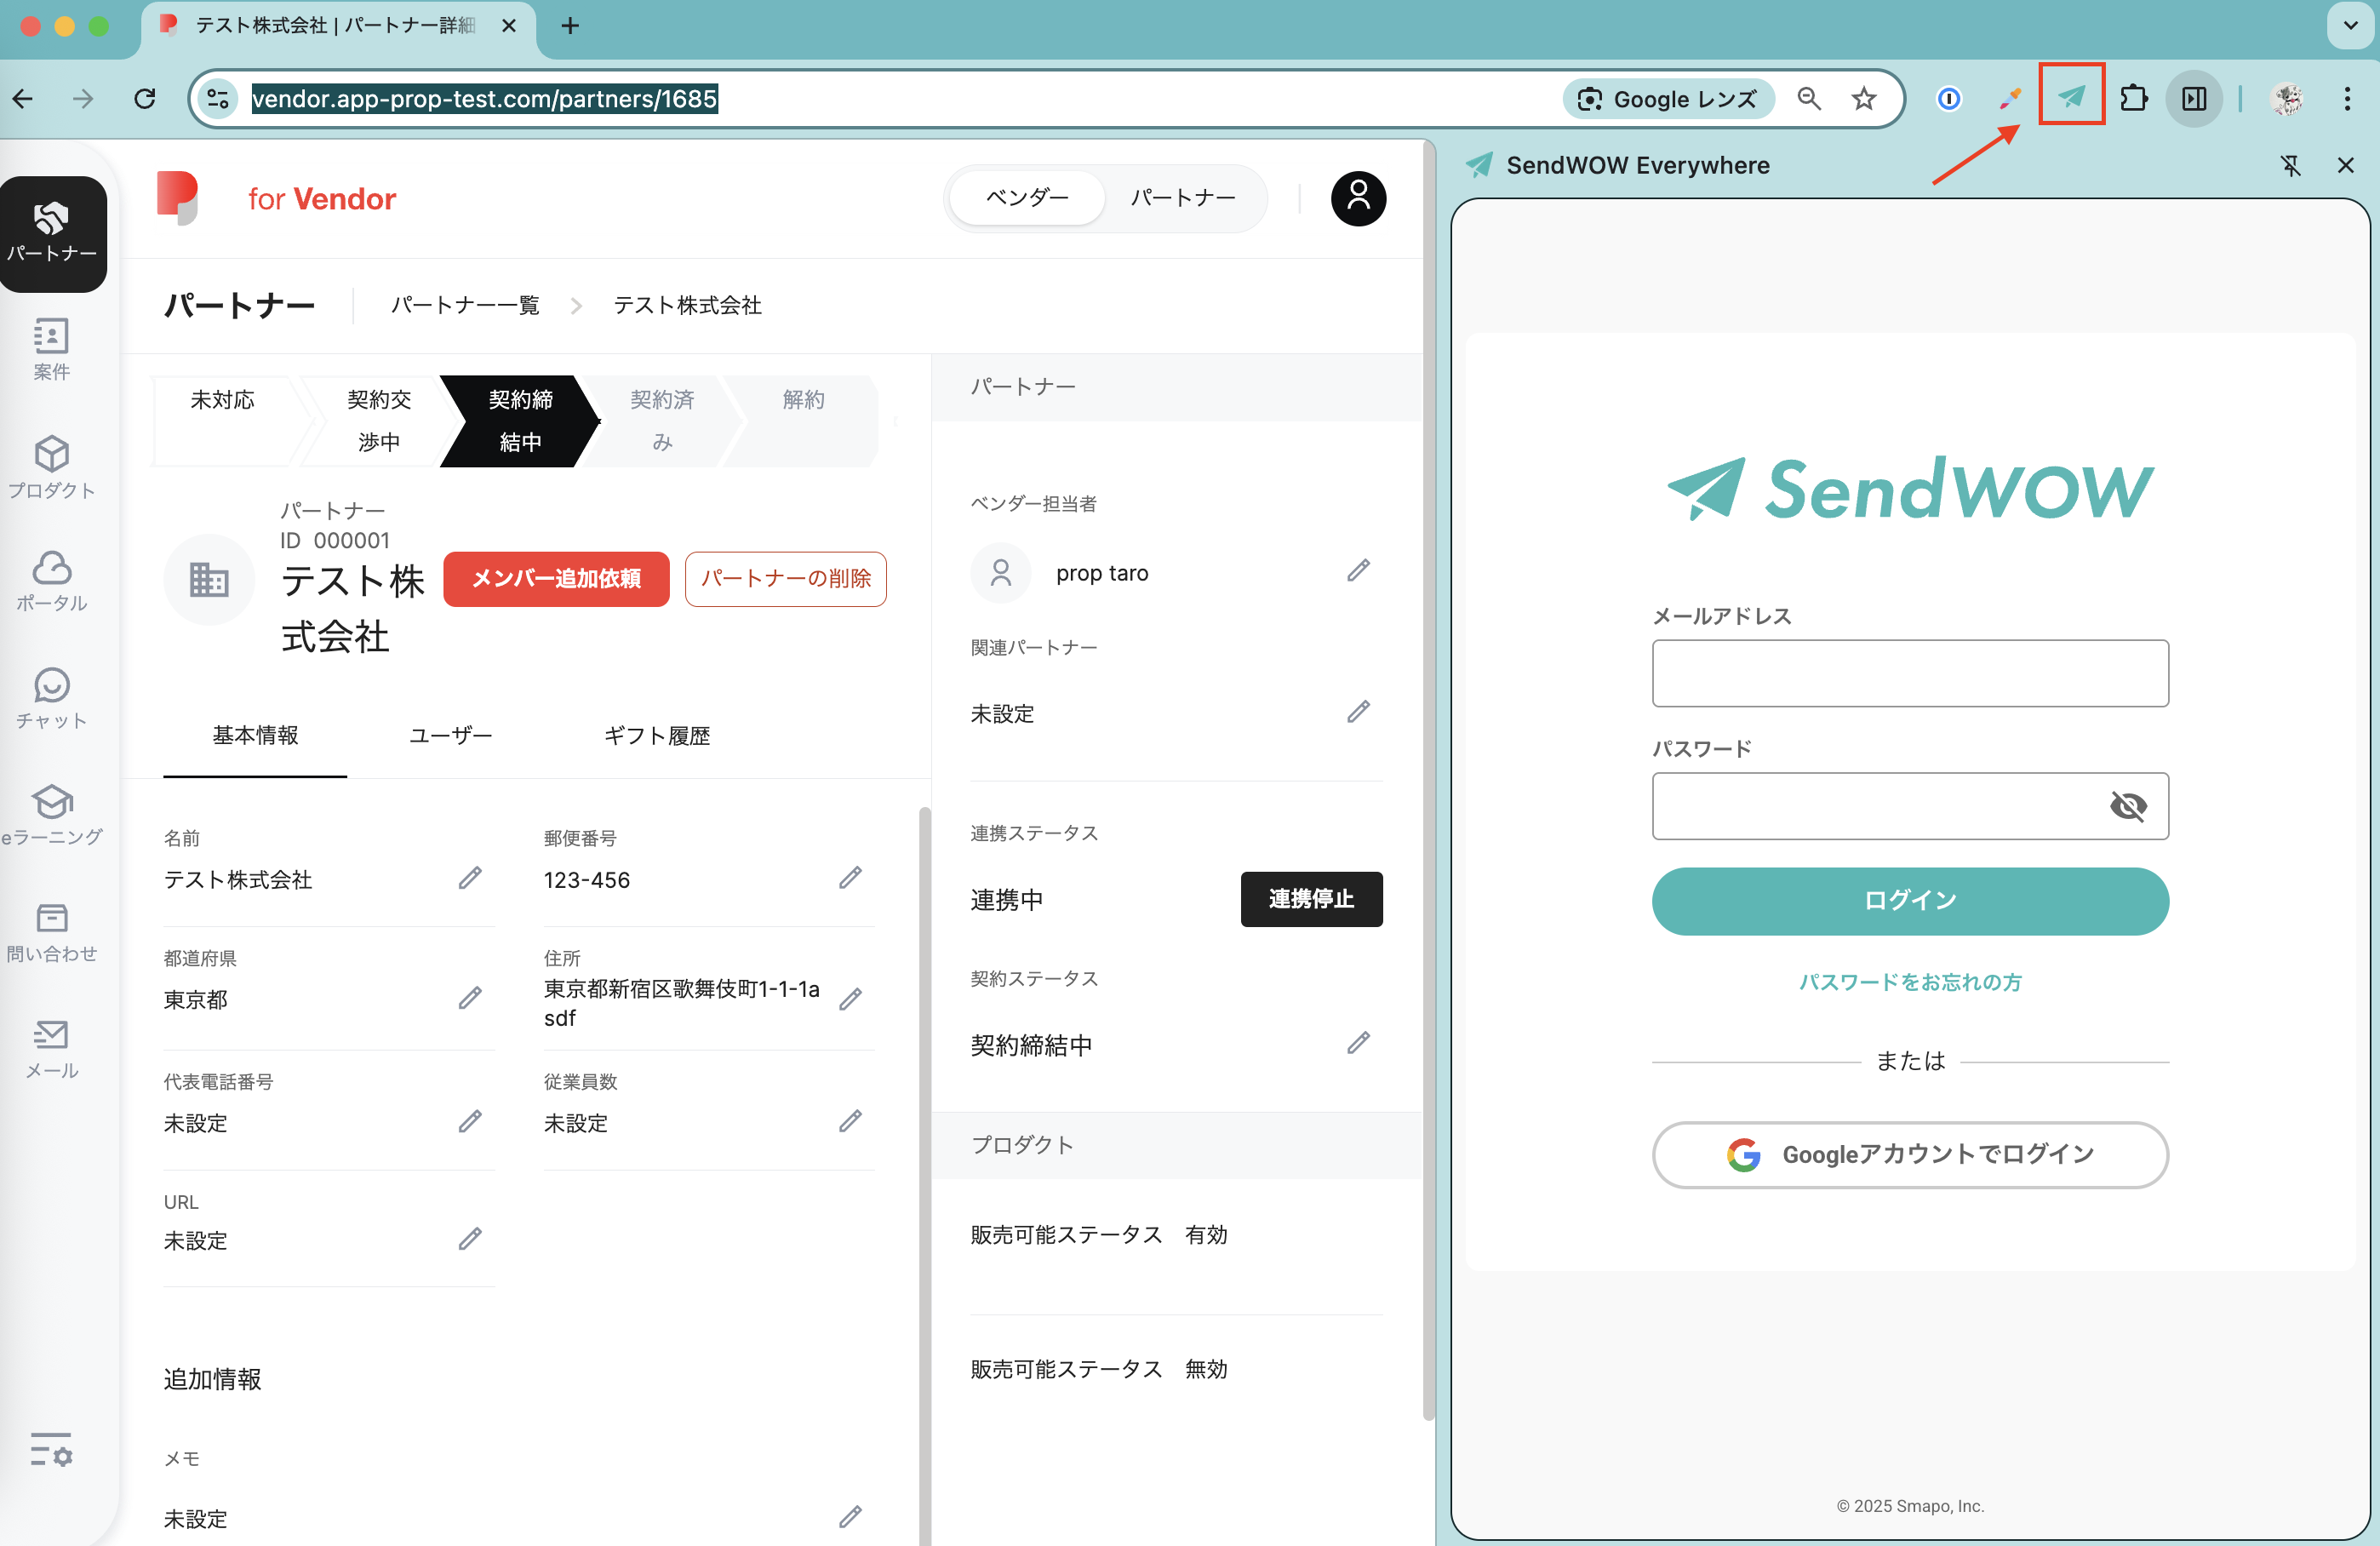Open the Chrome three-dot menu
Screen dimensions: 2380x1546
pos(2346,98)
